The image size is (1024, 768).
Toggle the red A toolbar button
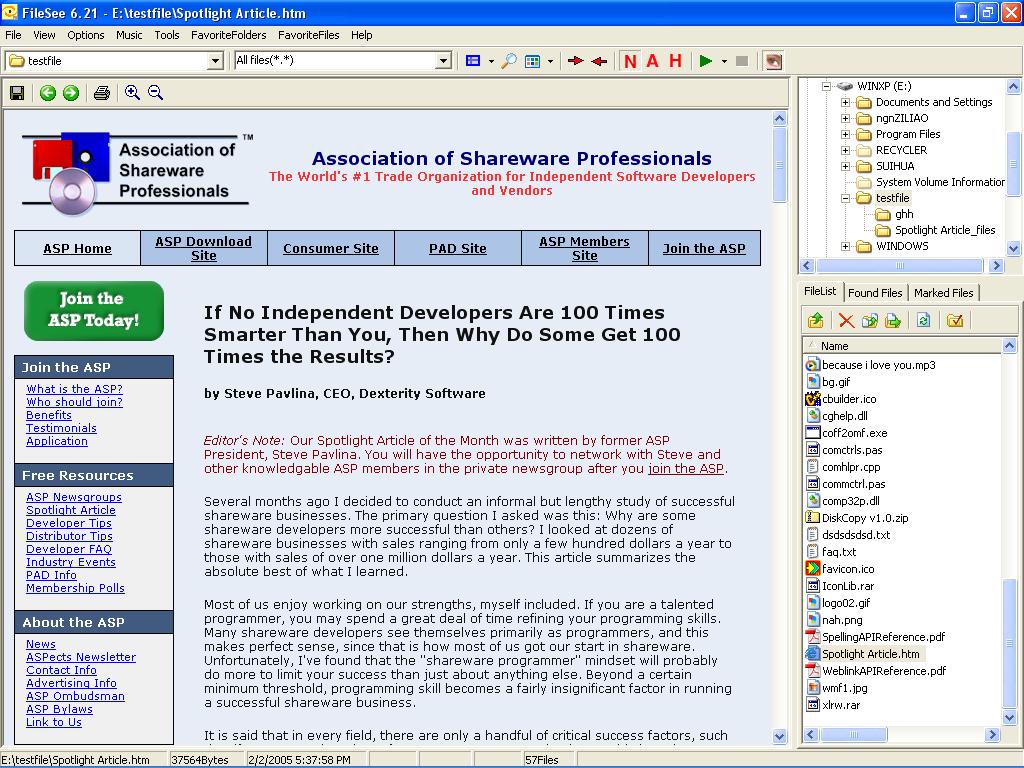coord(652,61)
